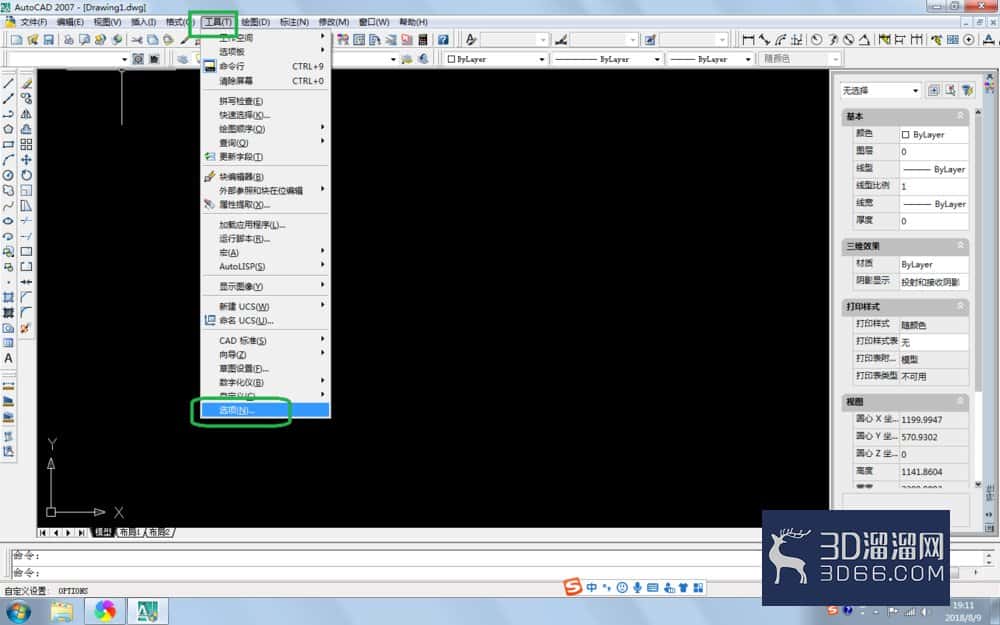1000x625 pixels.
Task: Select the Rotate modify tool
Action: tap(26, 175)
